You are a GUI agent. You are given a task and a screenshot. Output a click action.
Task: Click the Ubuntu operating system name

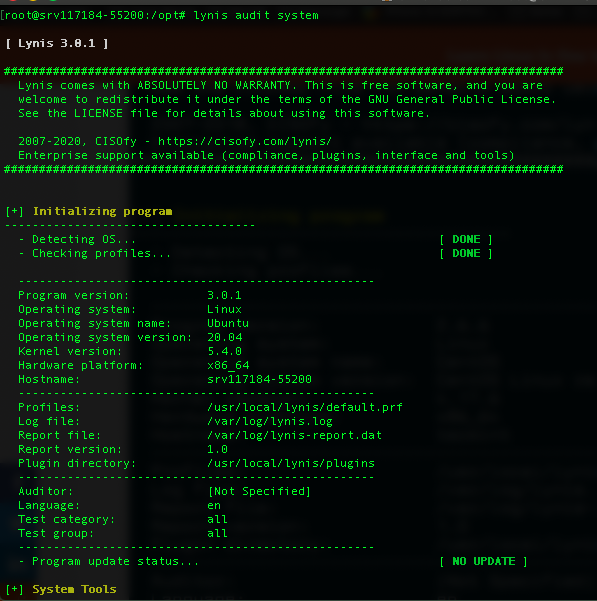(228, 323)
